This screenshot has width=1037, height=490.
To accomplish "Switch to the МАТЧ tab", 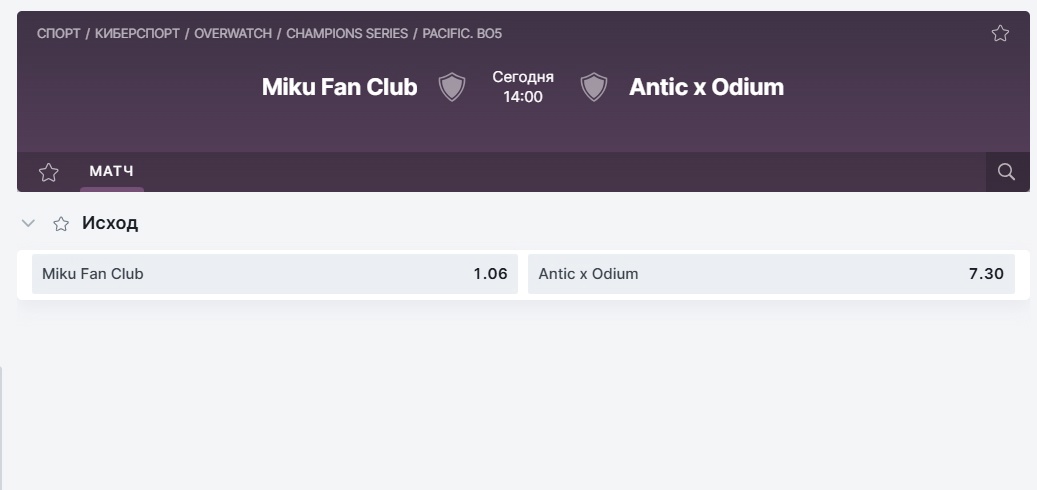I will coord(112,171).
